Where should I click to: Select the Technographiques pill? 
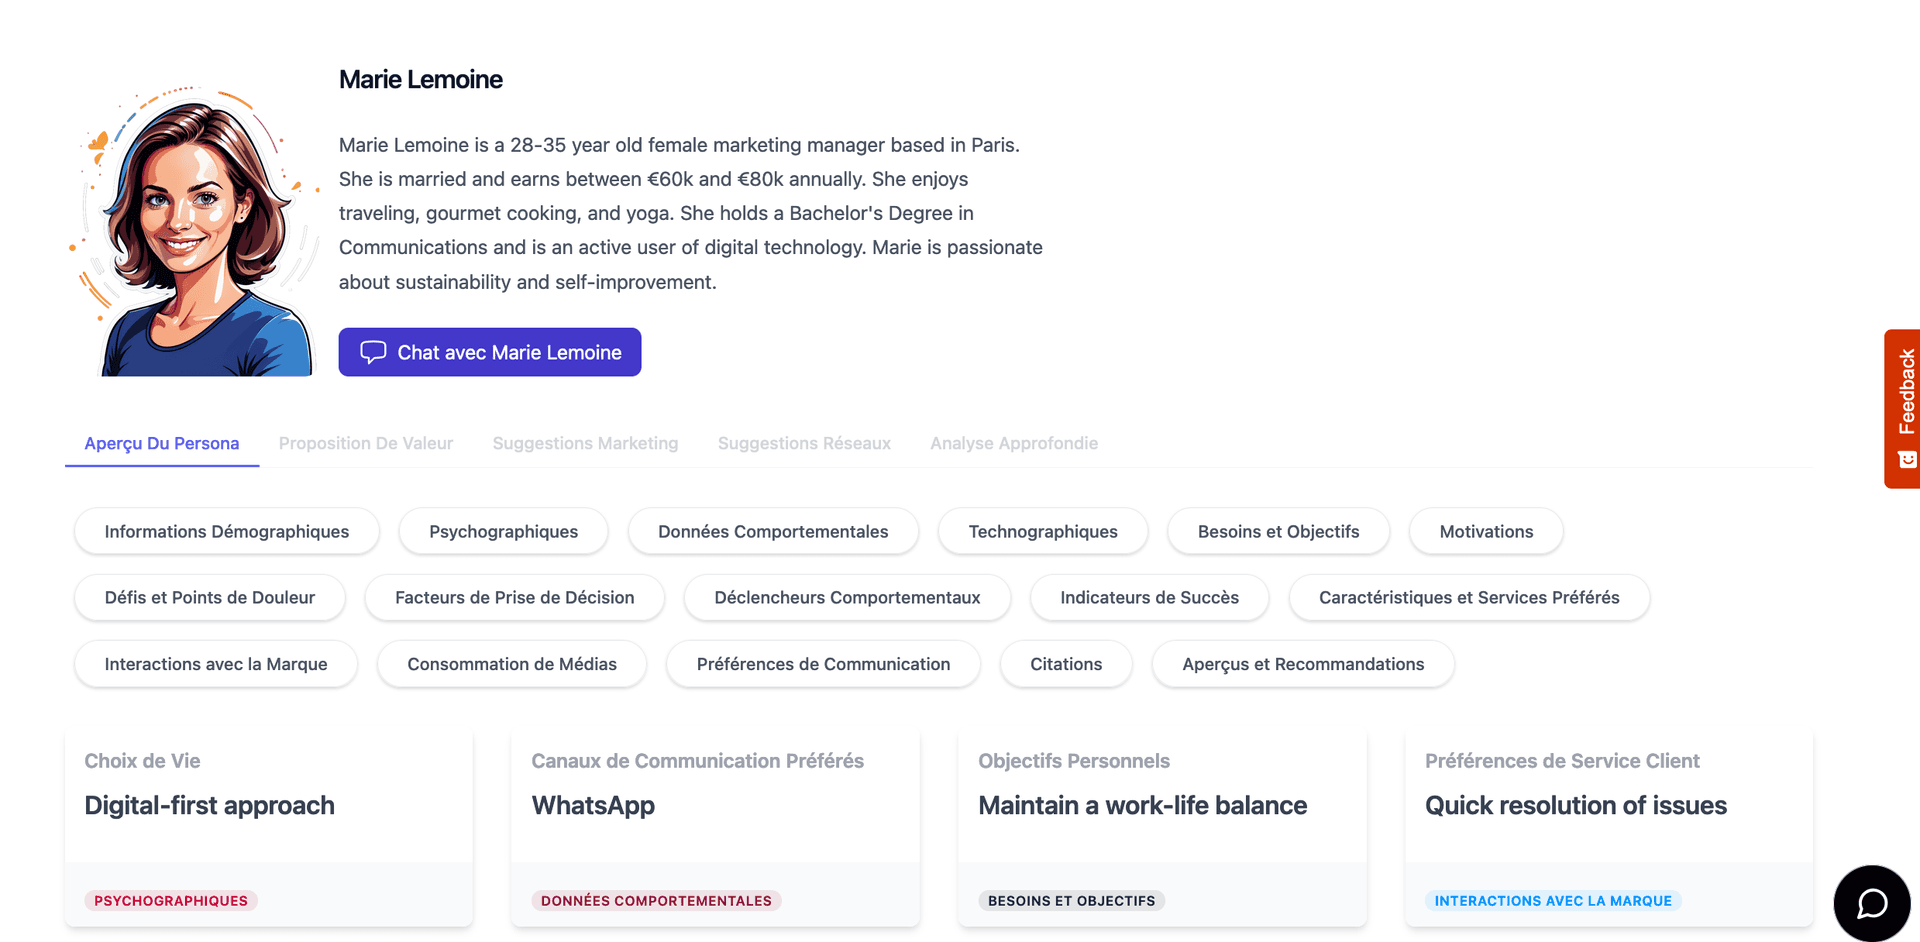click(1043, 531)
